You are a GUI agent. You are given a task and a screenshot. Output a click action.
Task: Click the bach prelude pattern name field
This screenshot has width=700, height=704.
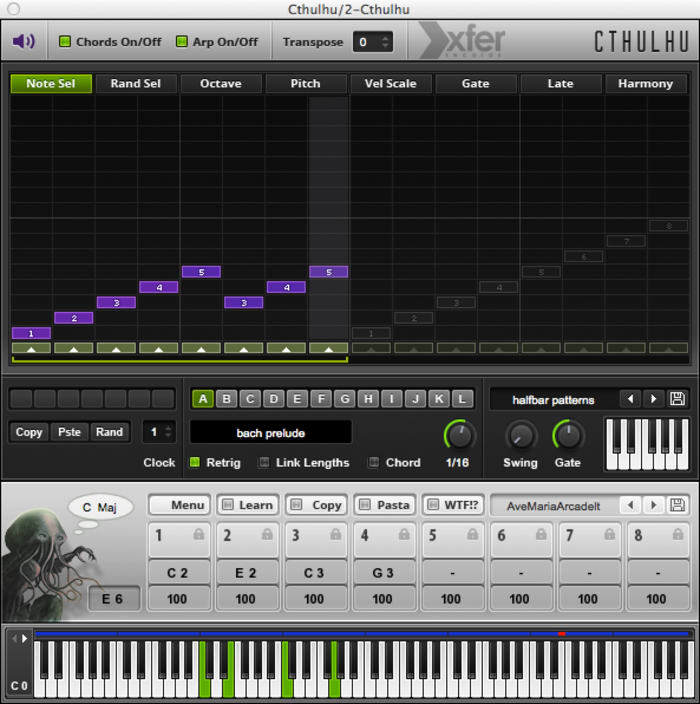pos(270,433)
